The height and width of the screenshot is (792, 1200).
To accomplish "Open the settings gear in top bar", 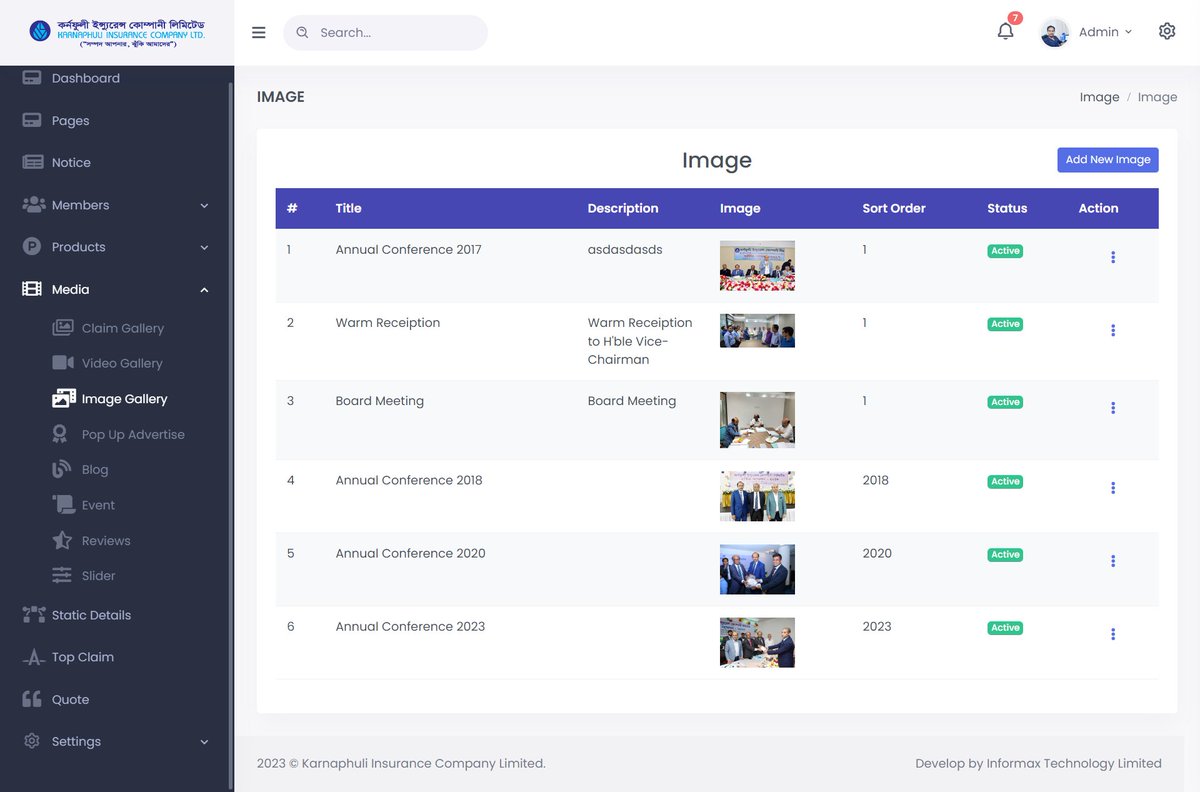I will point(1167,31).
